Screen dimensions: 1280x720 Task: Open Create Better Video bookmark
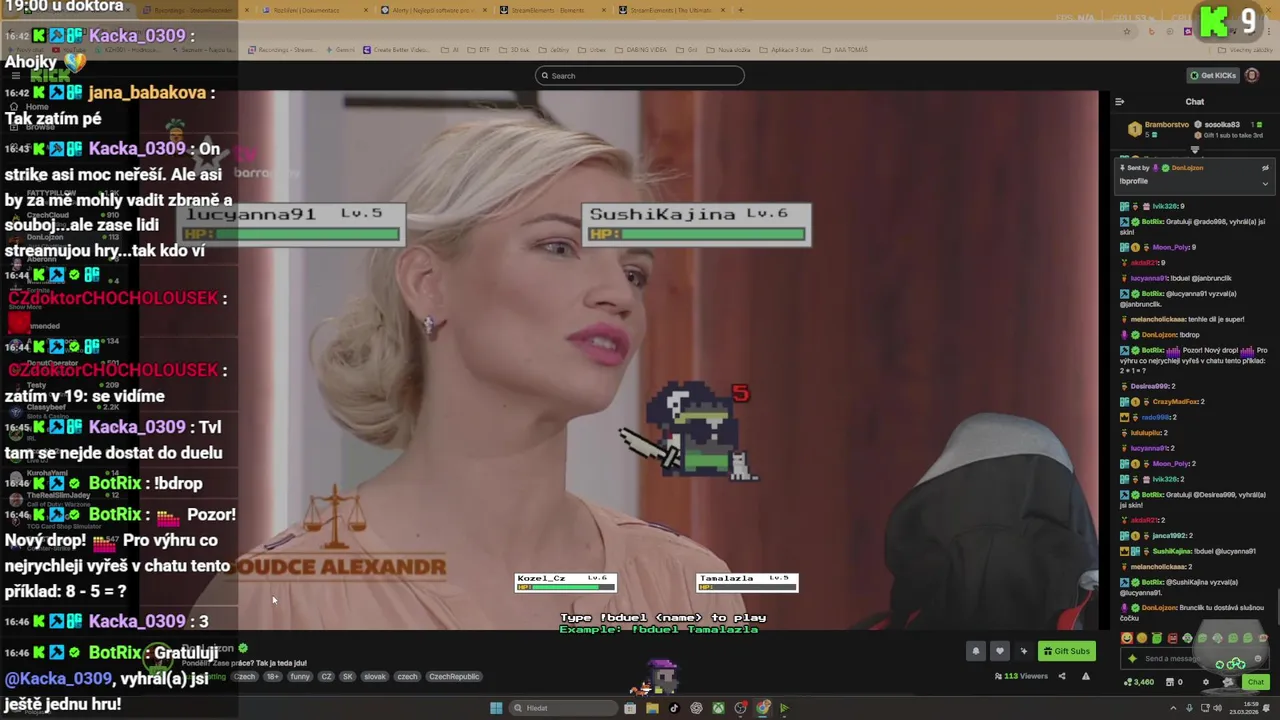(398, 50)
